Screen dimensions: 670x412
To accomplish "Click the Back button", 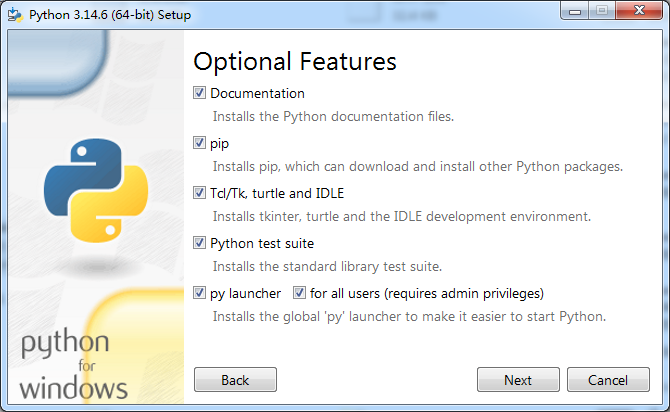I will click(x=235, y=380).
